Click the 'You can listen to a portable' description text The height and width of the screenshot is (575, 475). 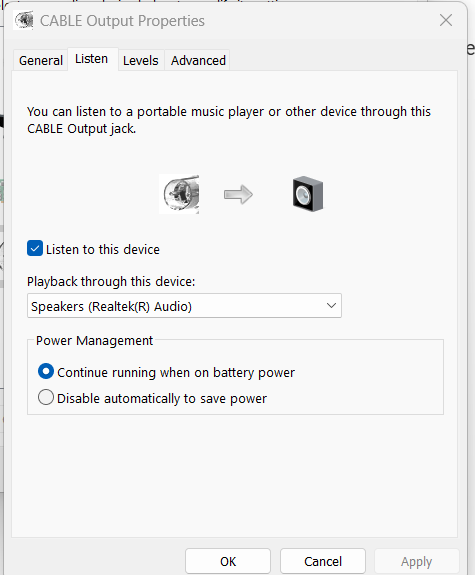point(229,120)
